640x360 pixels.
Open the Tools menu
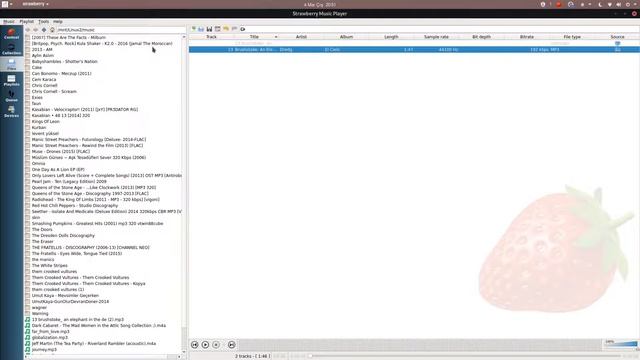tap(43, 21)
